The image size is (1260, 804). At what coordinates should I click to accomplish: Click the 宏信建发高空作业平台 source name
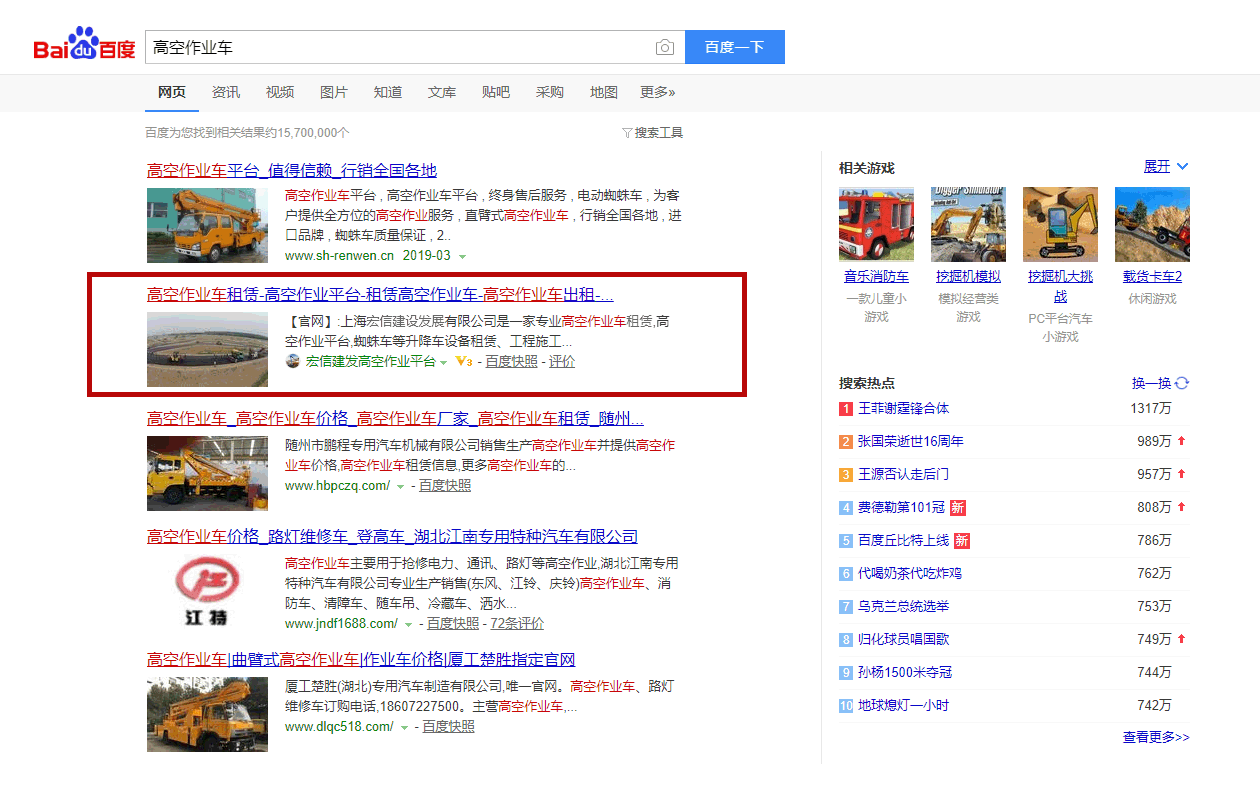[371, 362]
